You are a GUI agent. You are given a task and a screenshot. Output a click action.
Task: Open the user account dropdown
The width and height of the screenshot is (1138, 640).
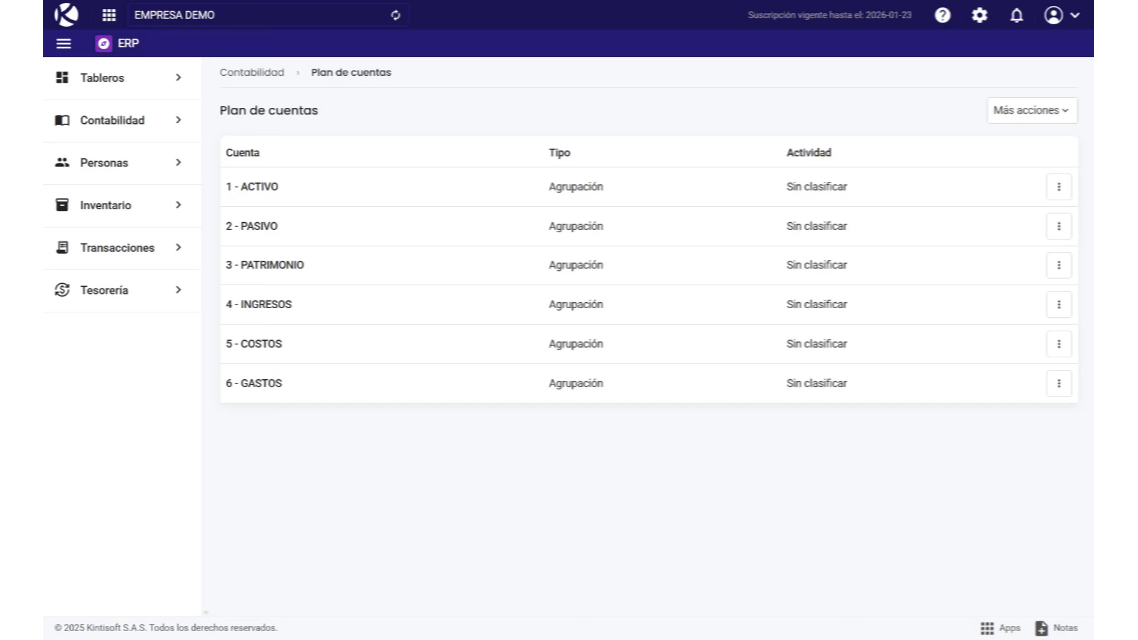click(1061, 15)
